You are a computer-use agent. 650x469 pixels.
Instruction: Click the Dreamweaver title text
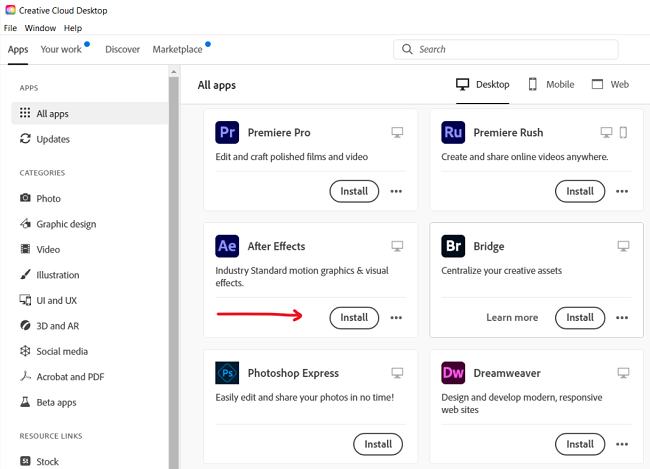pos(507,373)
